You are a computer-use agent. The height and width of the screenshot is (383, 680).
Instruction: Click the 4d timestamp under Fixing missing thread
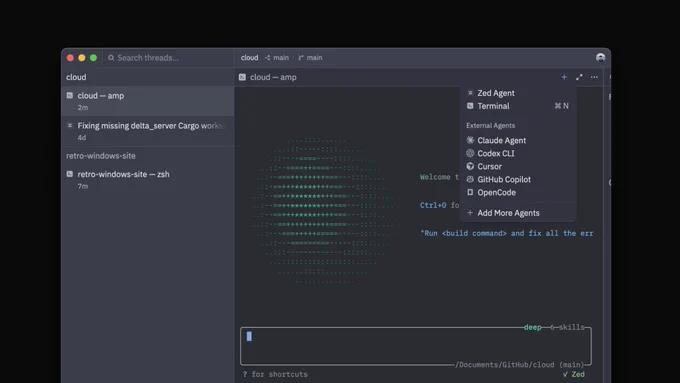coord(82,137)
